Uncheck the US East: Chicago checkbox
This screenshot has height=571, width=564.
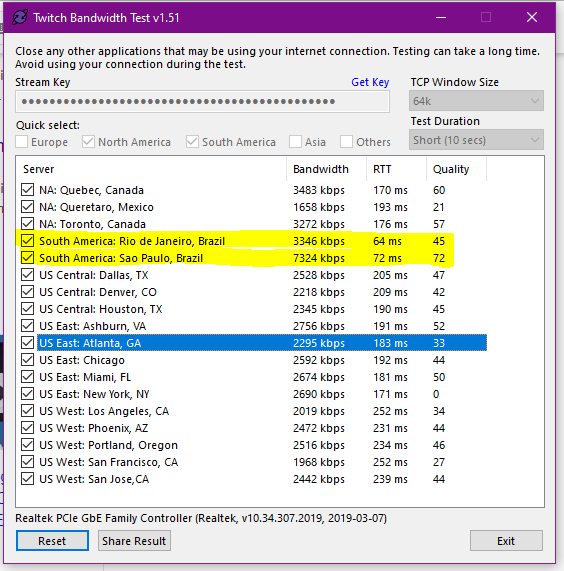click(27, 360)
